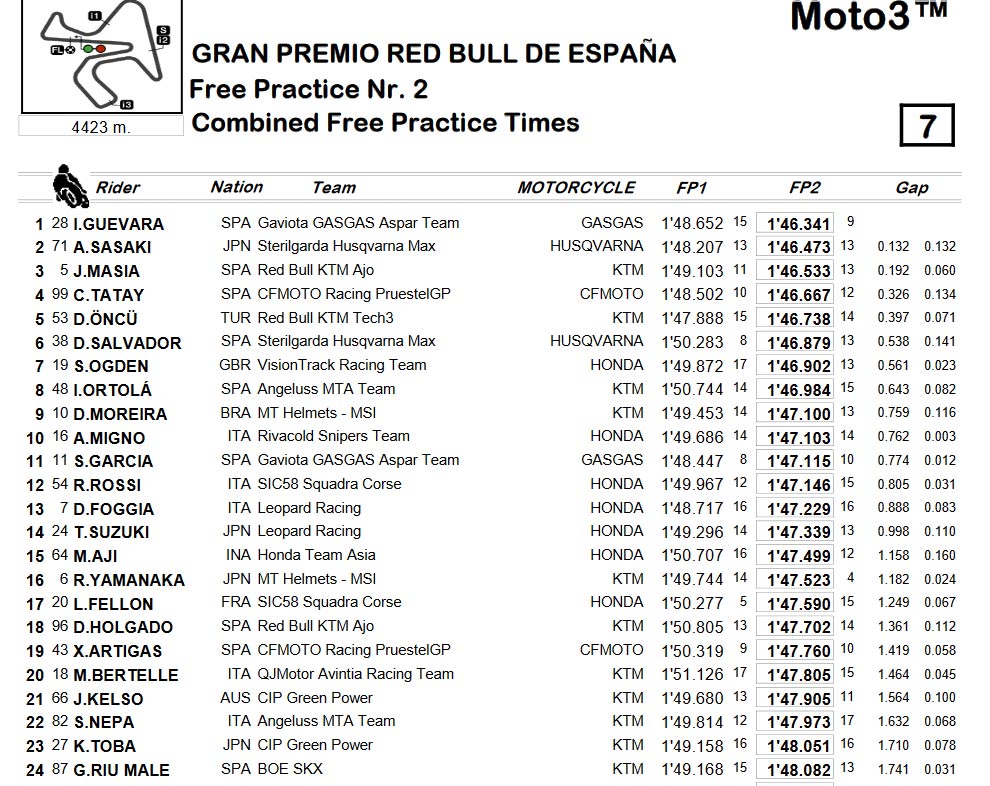The image size is (990, 786).
Task: Click the i3 sector marker on map
Action: [x=126, y=105]
